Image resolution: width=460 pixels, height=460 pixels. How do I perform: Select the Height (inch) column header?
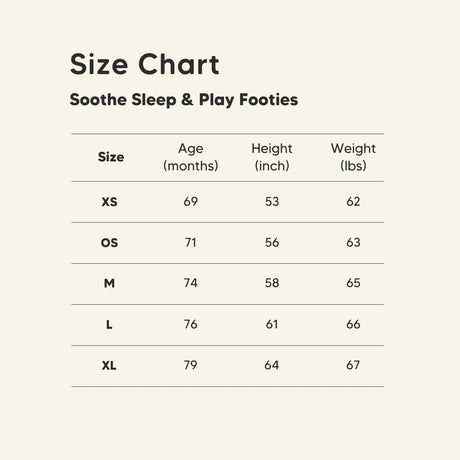coord(272,157)
